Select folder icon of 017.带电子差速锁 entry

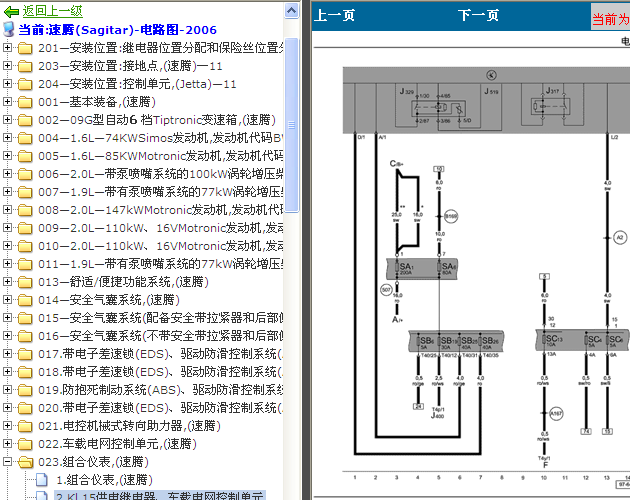[x=25, y=354]
